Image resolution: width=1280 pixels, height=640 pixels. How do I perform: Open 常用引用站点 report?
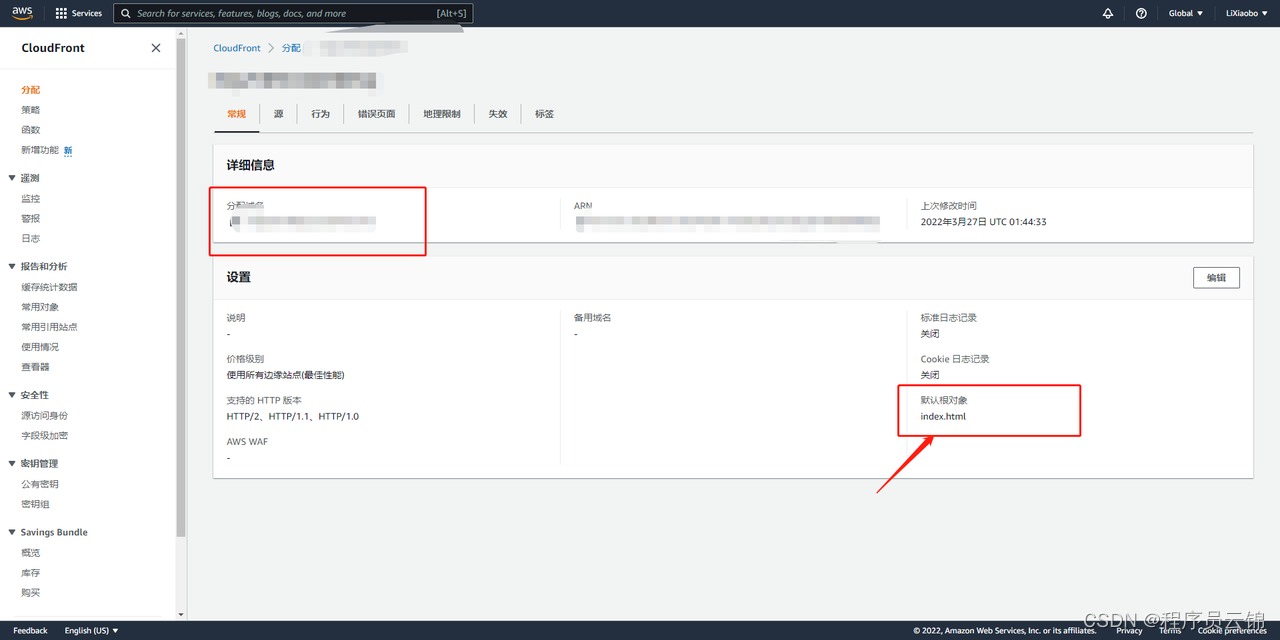click(x=49, y=327)
